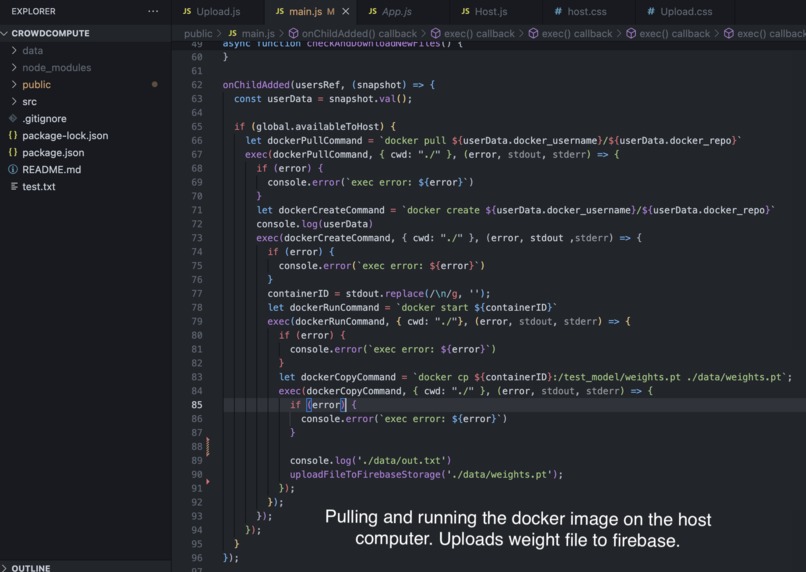The width and height of the screenshot is (806, 572).
Task: Click console.log('./data/out.txt') on line 89
Action: click(x=370, y=460)
